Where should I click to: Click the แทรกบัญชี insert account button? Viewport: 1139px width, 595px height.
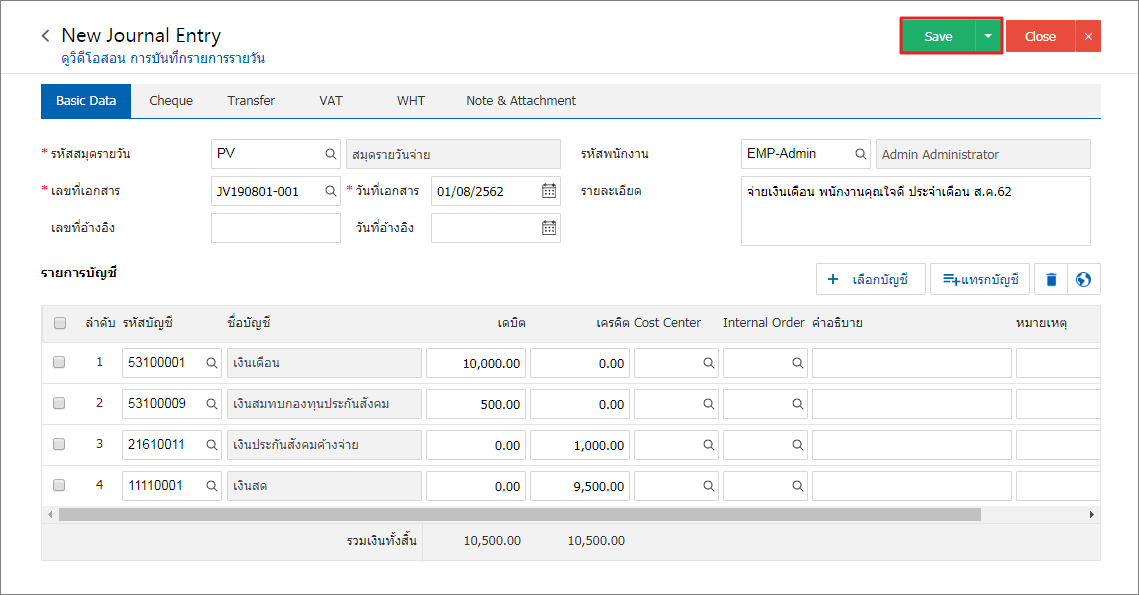(980, 279)
